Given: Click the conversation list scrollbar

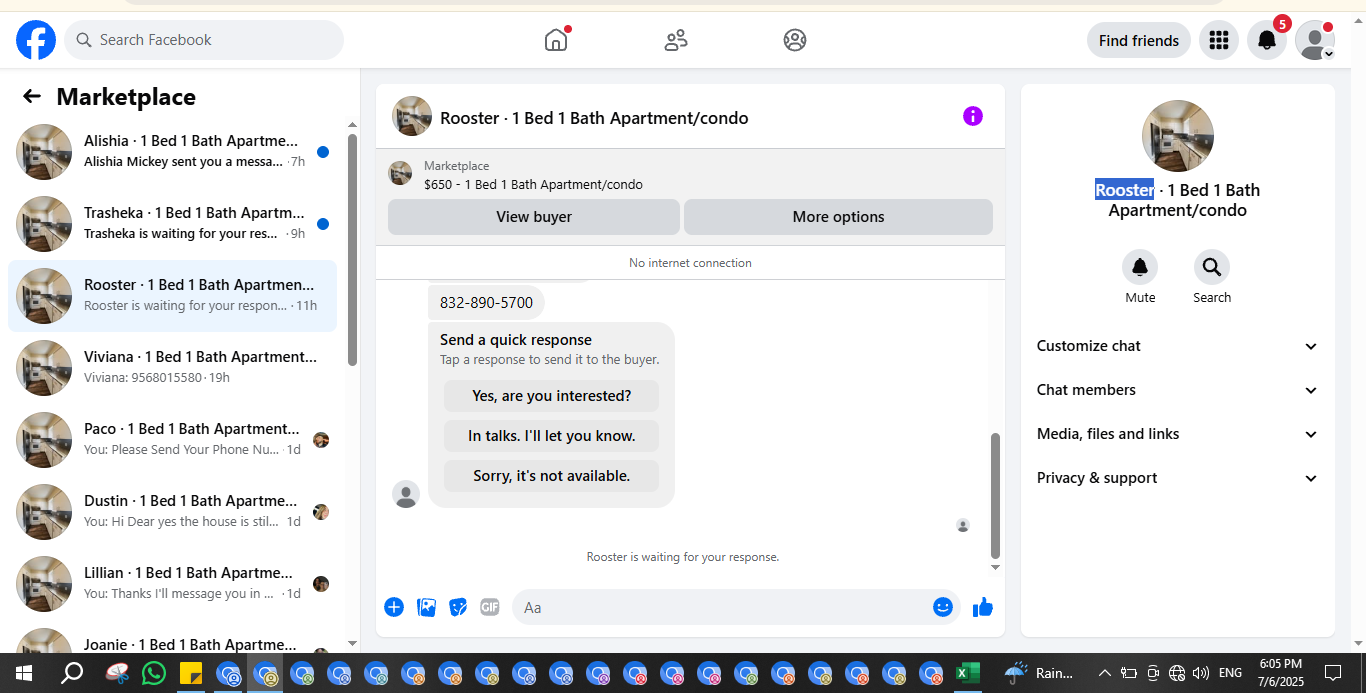Looking at the screenshot, I should pos(352,250).
